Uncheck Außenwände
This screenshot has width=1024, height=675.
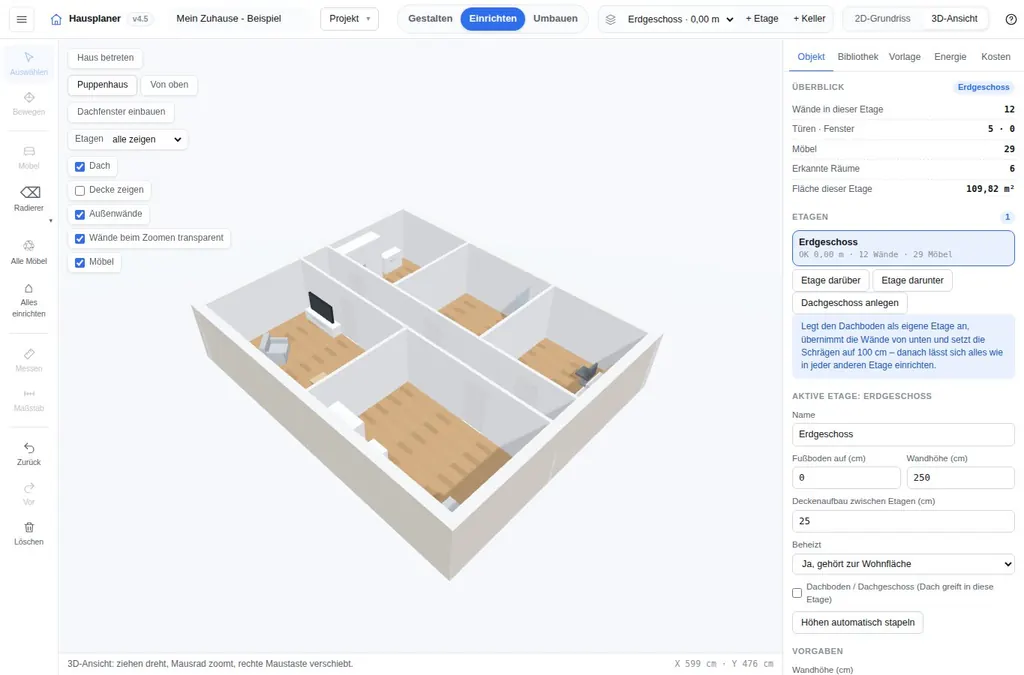(x=80, y=215)
